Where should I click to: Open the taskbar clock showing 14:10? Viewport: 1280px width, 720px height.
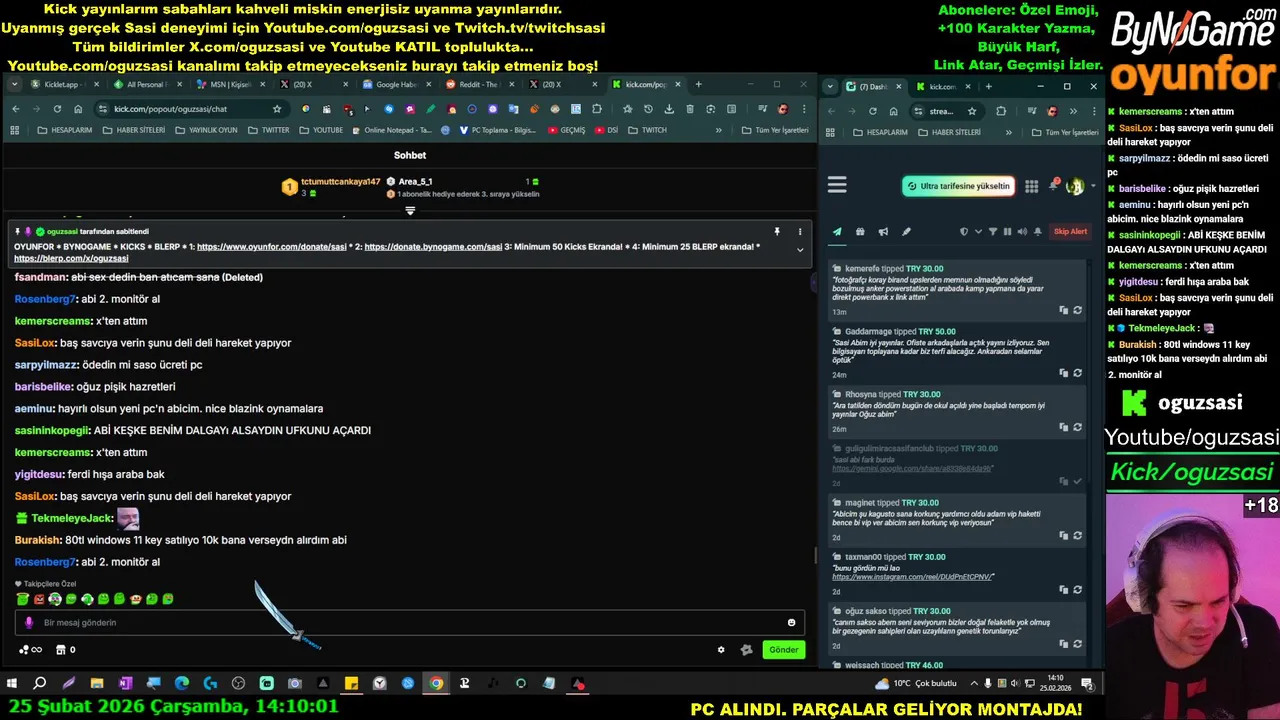point(1056,684)
